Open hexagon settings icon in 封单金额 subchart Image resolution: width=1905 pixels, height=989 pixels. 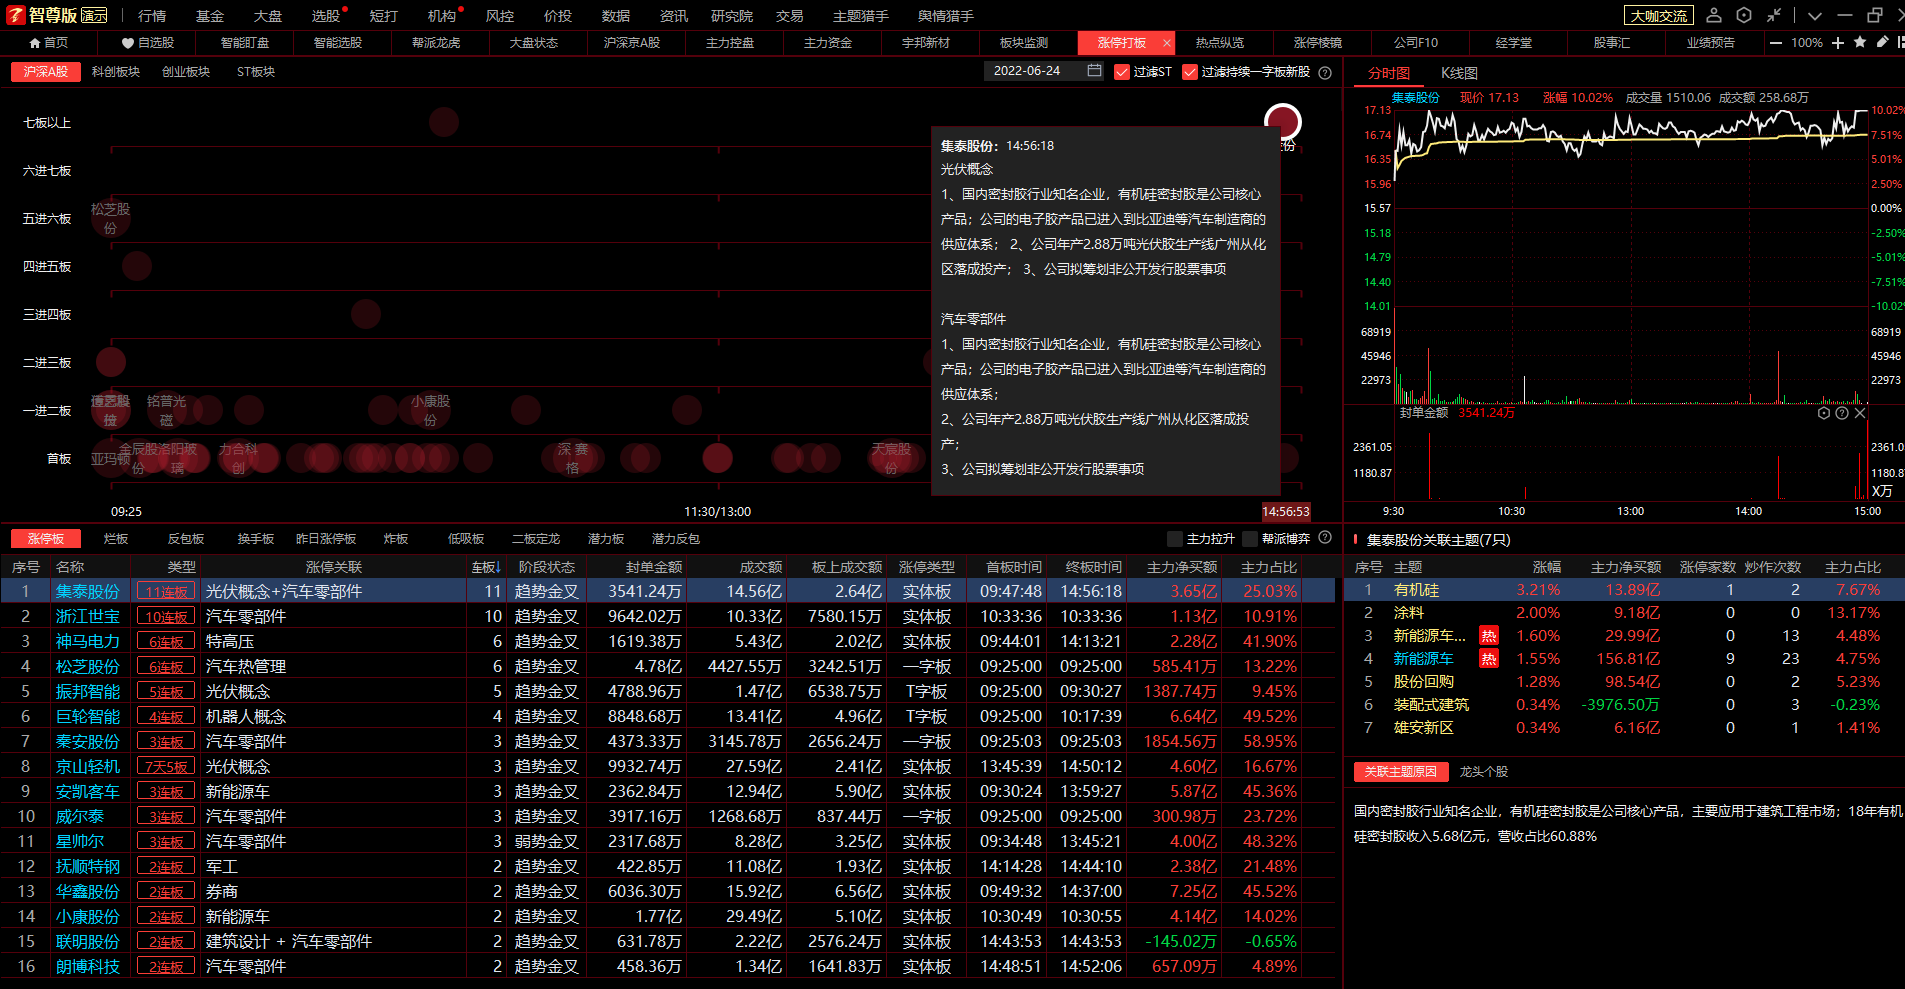(1824, 413)
